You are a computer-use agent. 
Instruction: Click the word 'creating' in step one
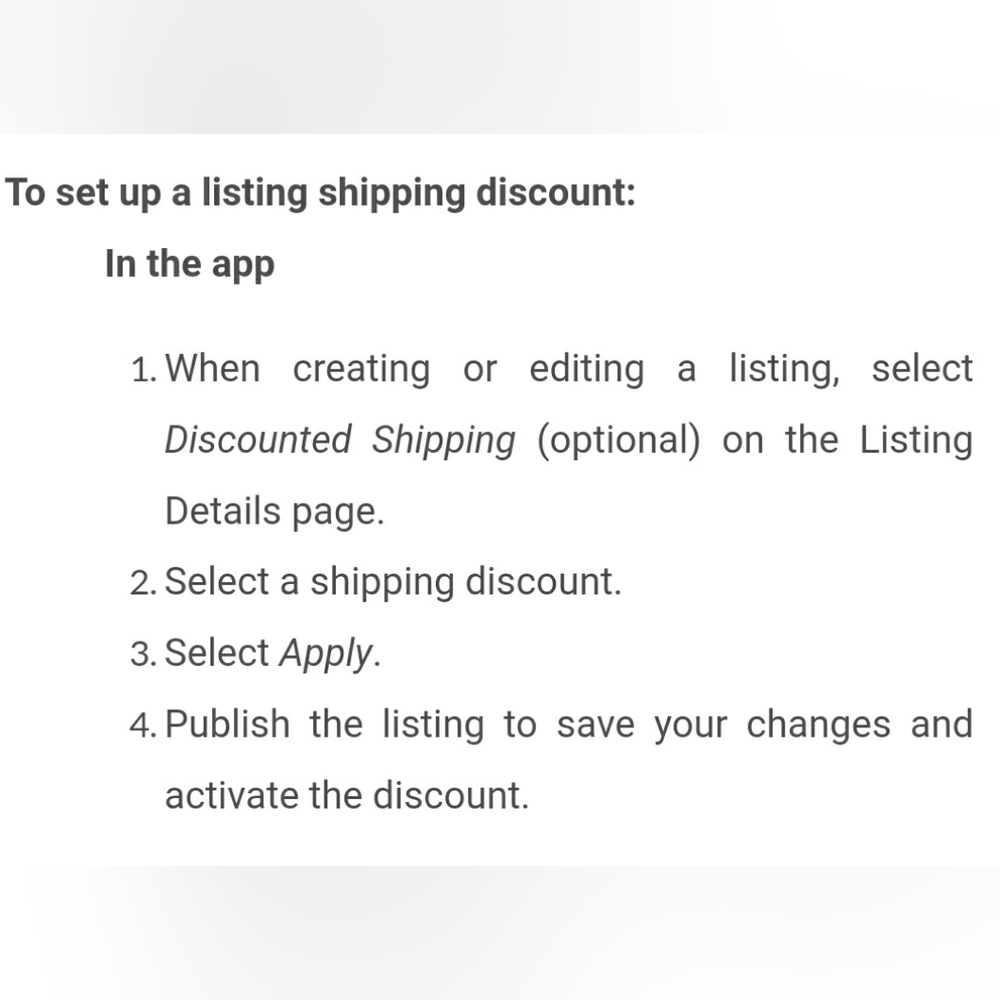[x=361, y=369]
